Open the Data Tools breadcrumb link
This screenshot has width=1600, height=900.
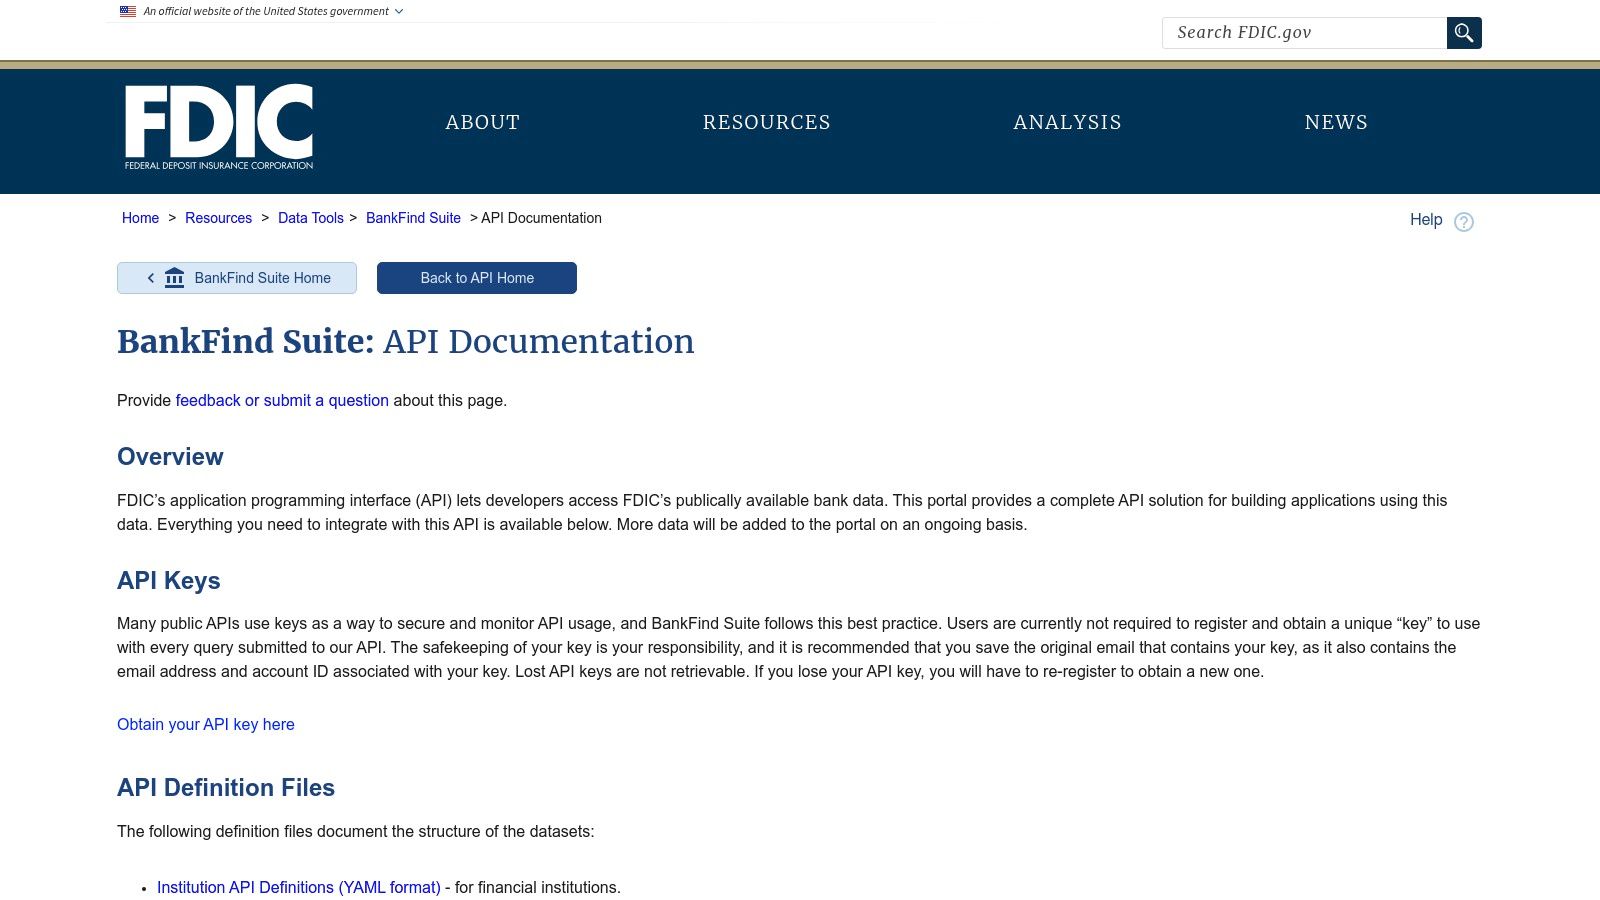pyautogui.click(x=310, y=218)
